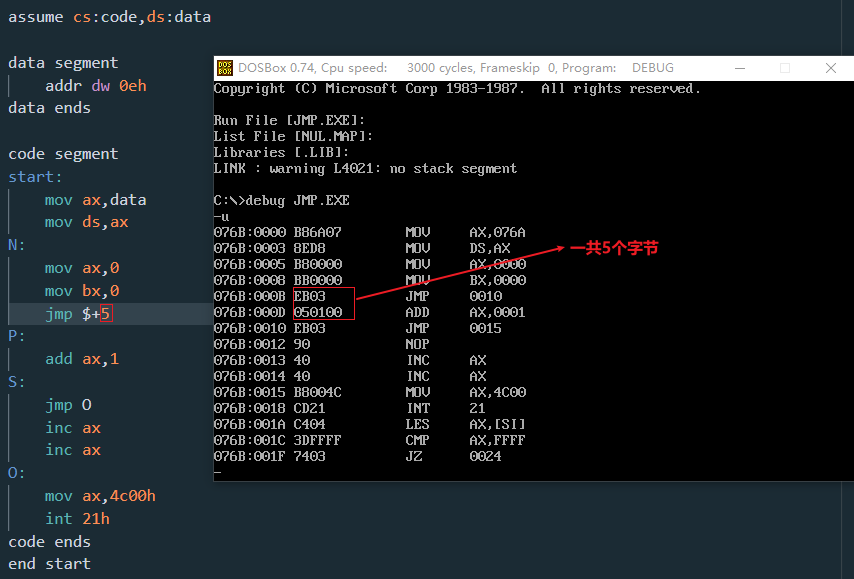Click the 'C:\>debug JMP.EXE' command line
The image size is (854, 579).
pyautogui.click(x=282, y=200)
